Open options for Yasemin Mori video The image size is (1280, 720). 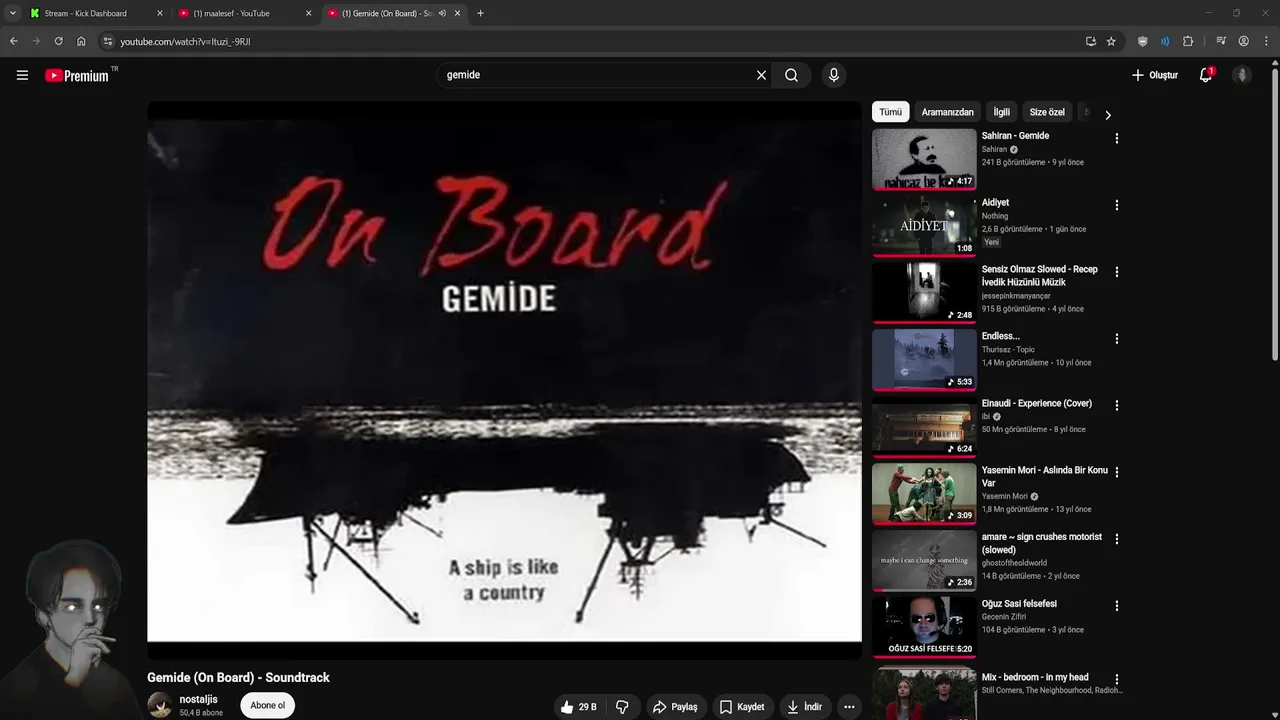tap(1117, 472)
